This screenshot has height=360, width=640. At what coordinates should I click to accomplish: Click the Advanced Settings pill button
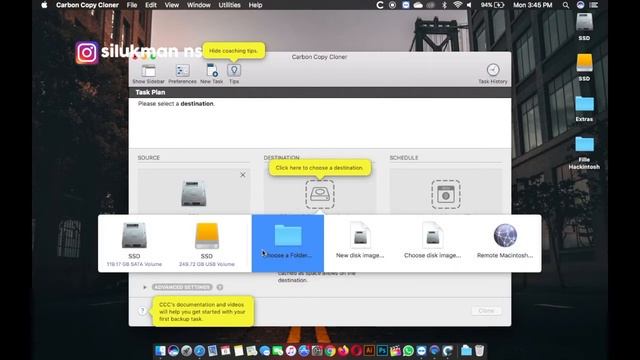(x=182, y=287)
